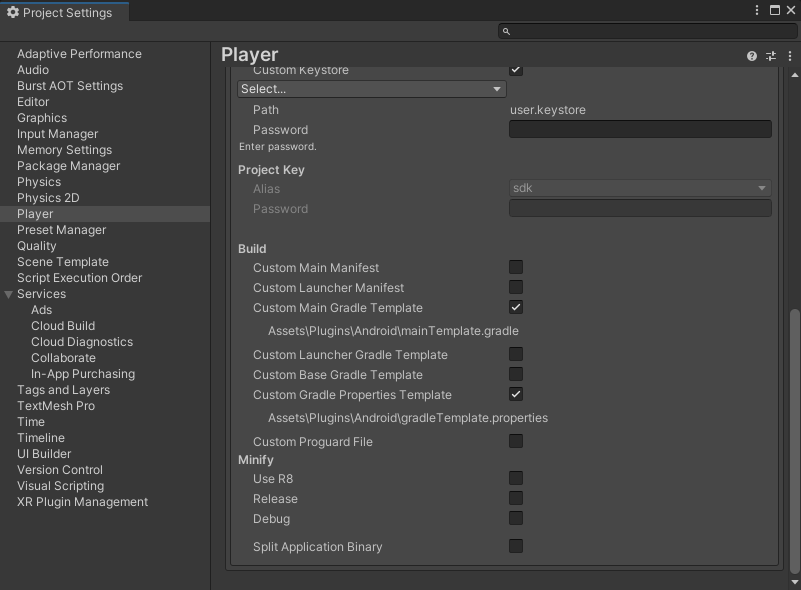The width and height of the screenshot is (801, 590).
Task: Open the Player settings kebab menu
Action: point(788,56)
